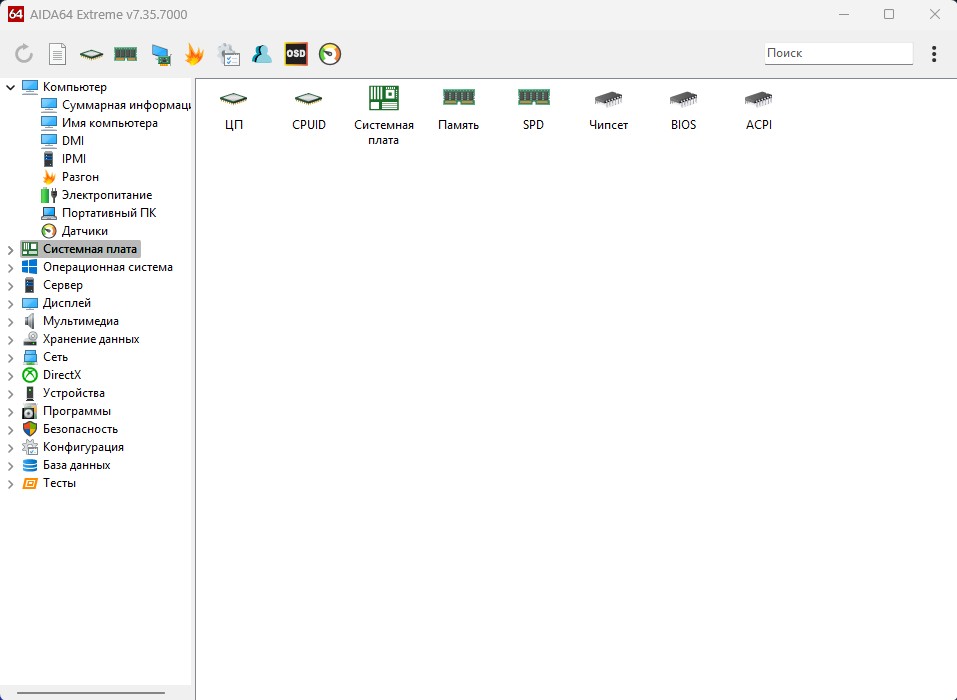Expand the Сеть tree node
Screen dimensions: 957x700
10,358
